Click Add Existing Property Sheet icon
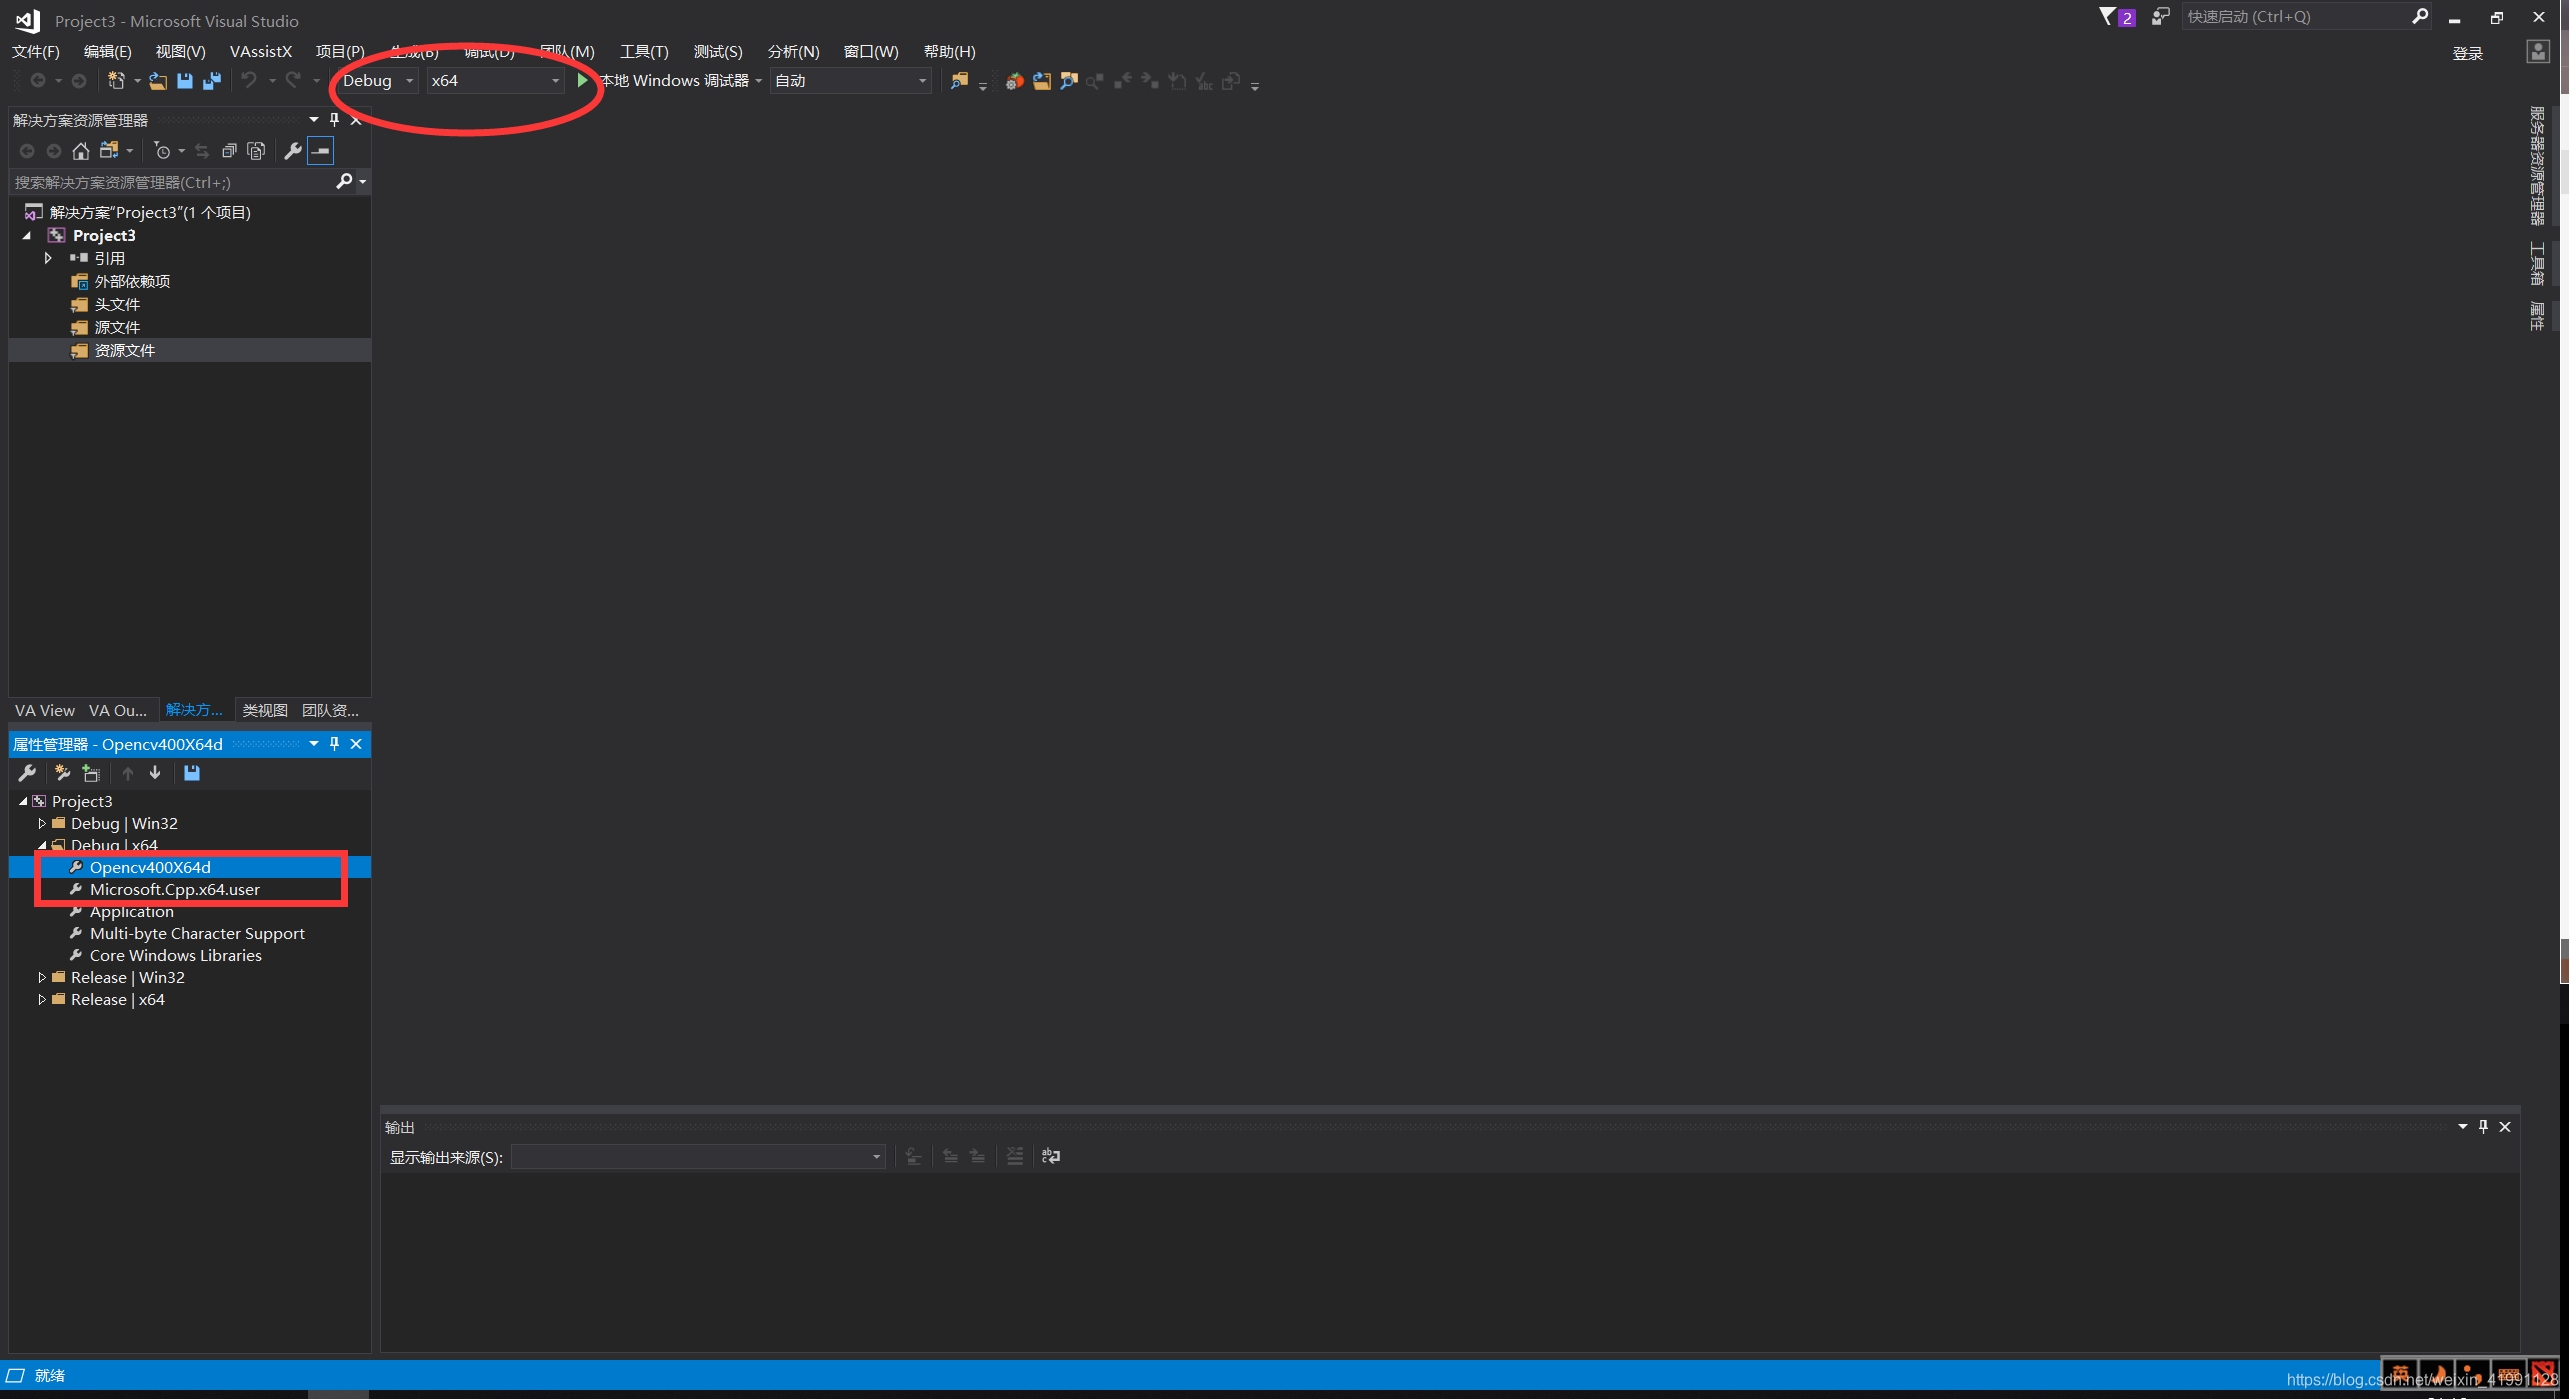 point(91,773)
